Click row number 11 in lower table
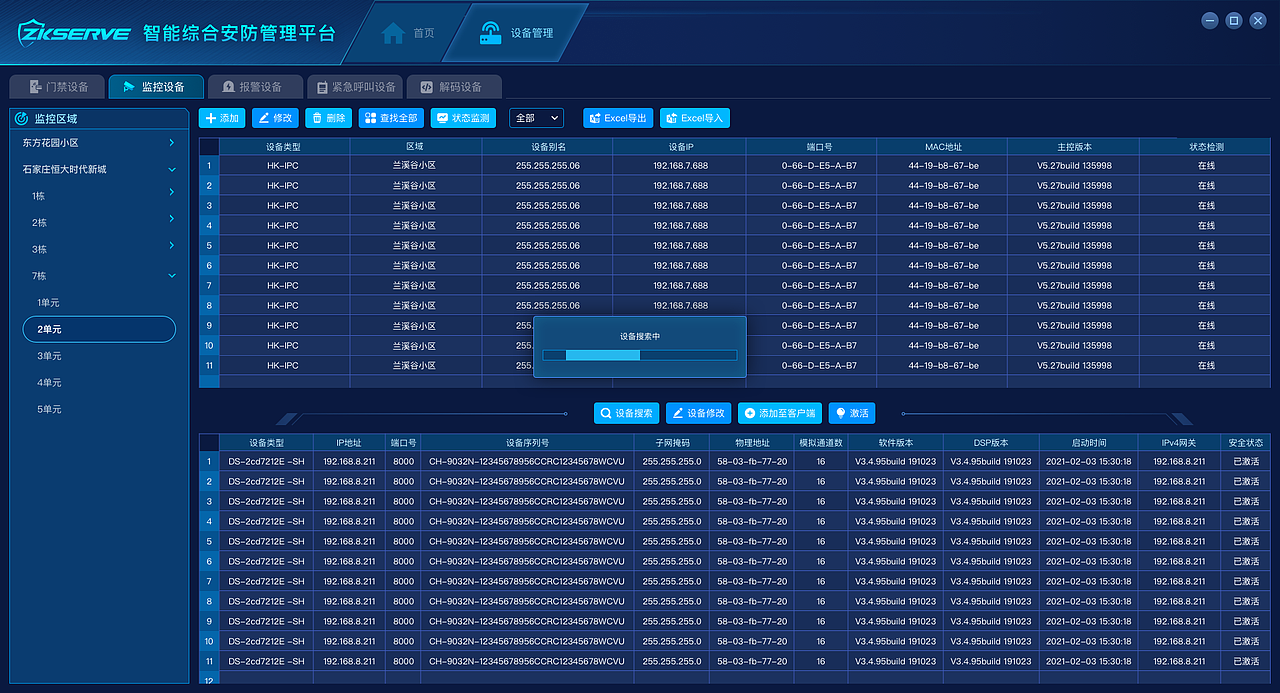Image resolution: width=1280 pixels, height=693 pixels. 209,662
